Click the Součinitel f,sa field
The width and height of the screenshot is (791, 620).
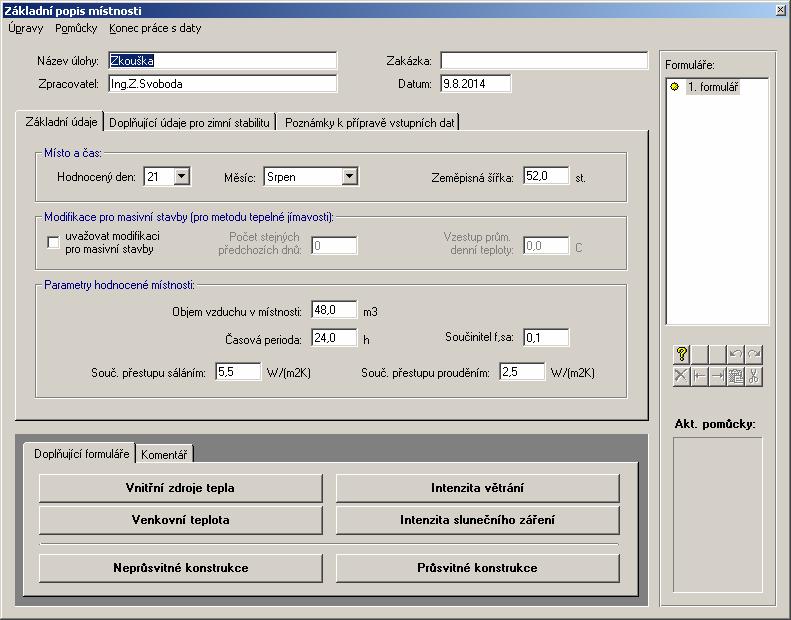546,337
